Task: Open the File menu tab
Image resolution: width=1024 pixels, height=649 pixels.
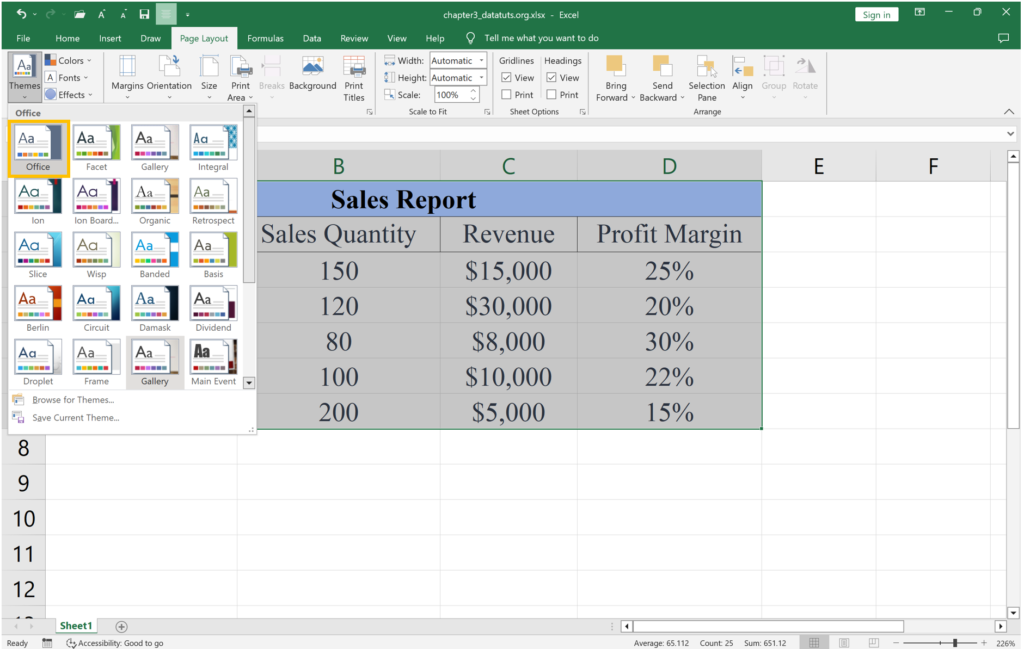Action: click(23, 38)
